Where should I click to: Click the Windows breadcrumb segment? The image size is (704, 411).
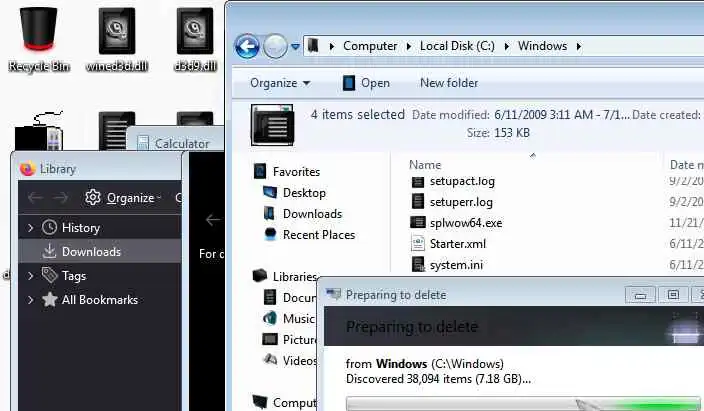[x=542, y=46]
